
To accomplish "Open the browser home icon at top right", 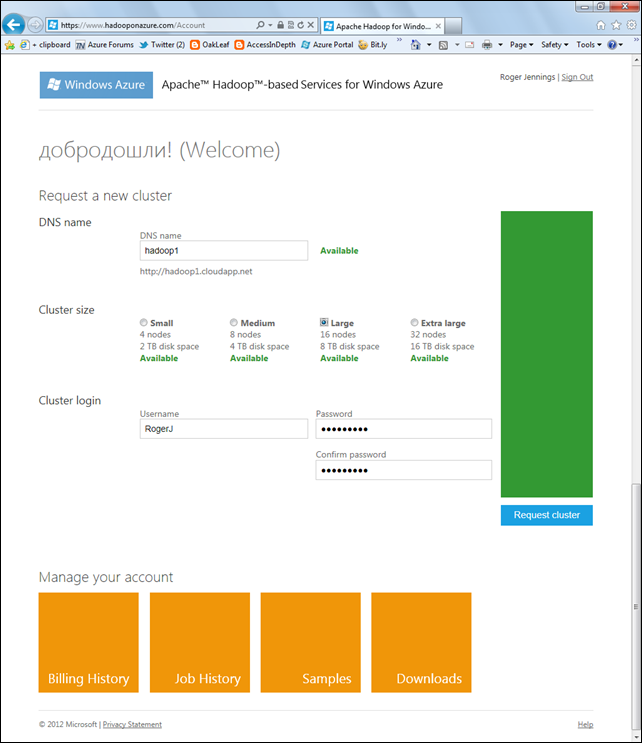I will (x=601, y=24).
